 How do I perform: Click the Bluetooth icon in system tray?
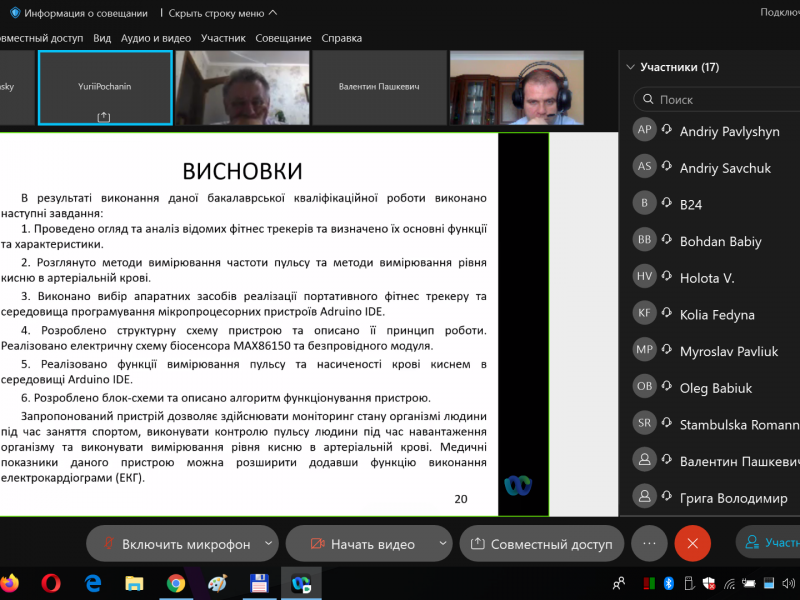pyautogui.click(x=669, y=583)
